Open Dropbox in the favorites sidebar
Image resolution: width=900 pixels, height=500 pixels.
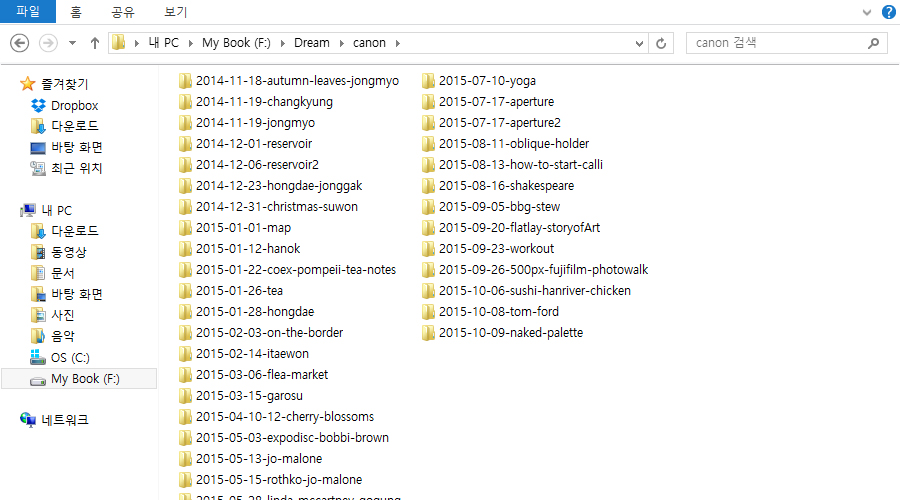click(74, 105)
